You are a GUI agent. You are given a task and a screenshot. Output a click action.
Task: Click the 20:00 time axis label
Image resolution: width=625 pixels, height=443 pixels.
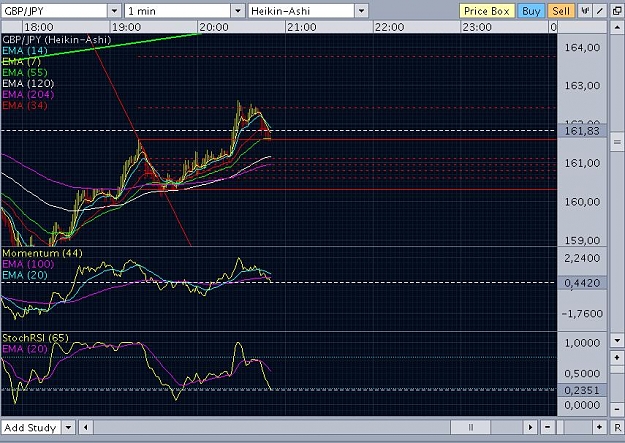(214, 27)
